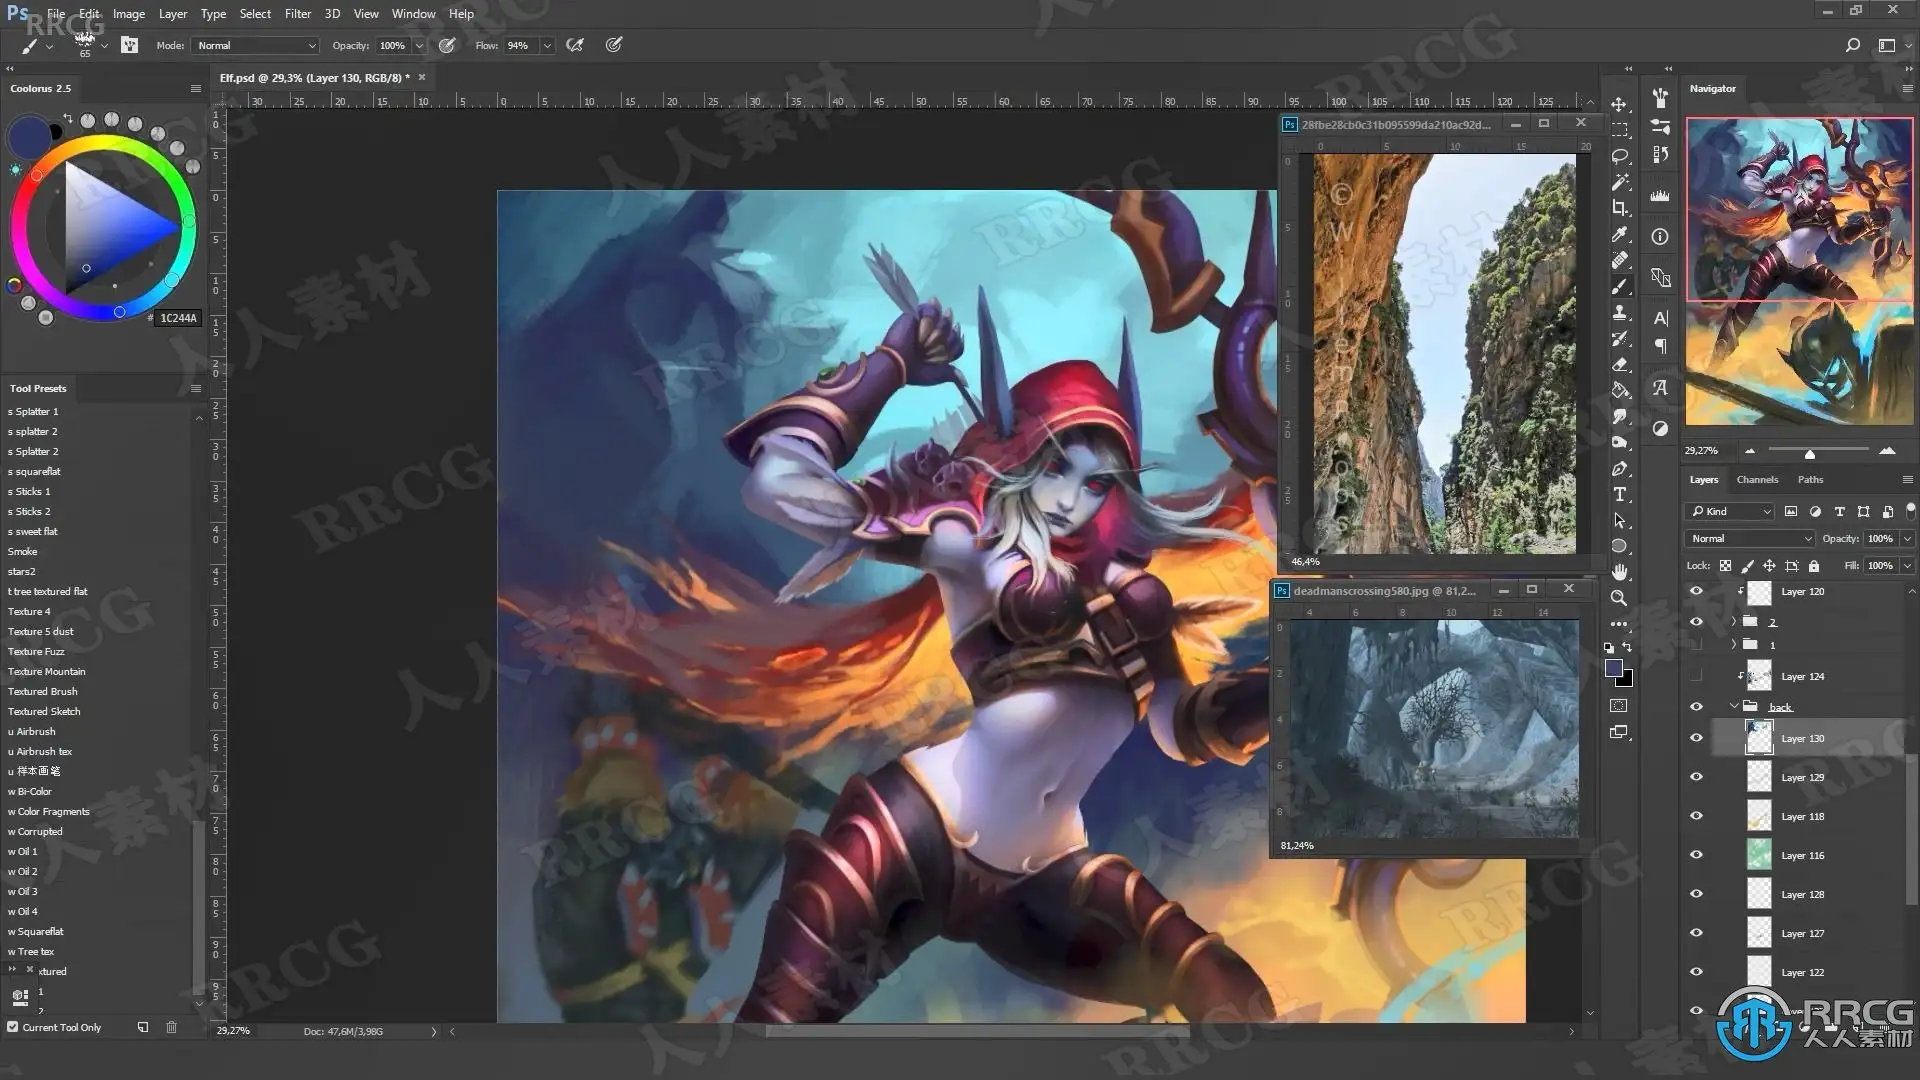This screenshot has height=1080, width=1920.
Task: Open the Info panel icon
Action: [1660, 237]
